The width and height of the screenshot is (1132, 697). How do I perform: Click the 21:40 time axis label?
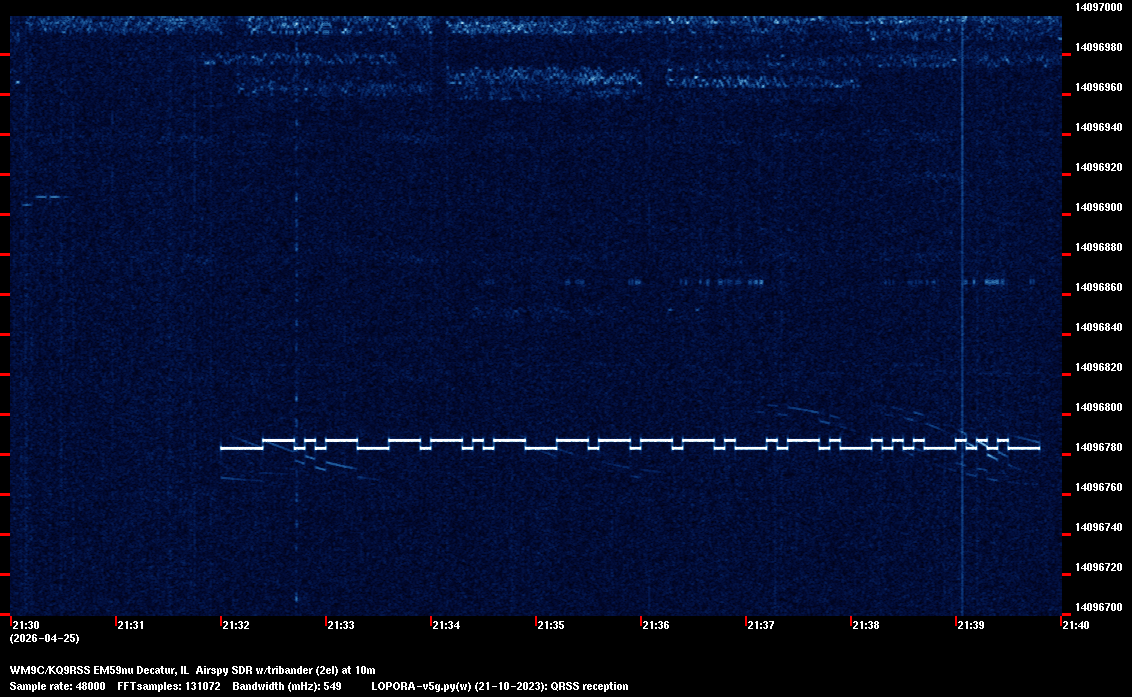pos(1076,626)
